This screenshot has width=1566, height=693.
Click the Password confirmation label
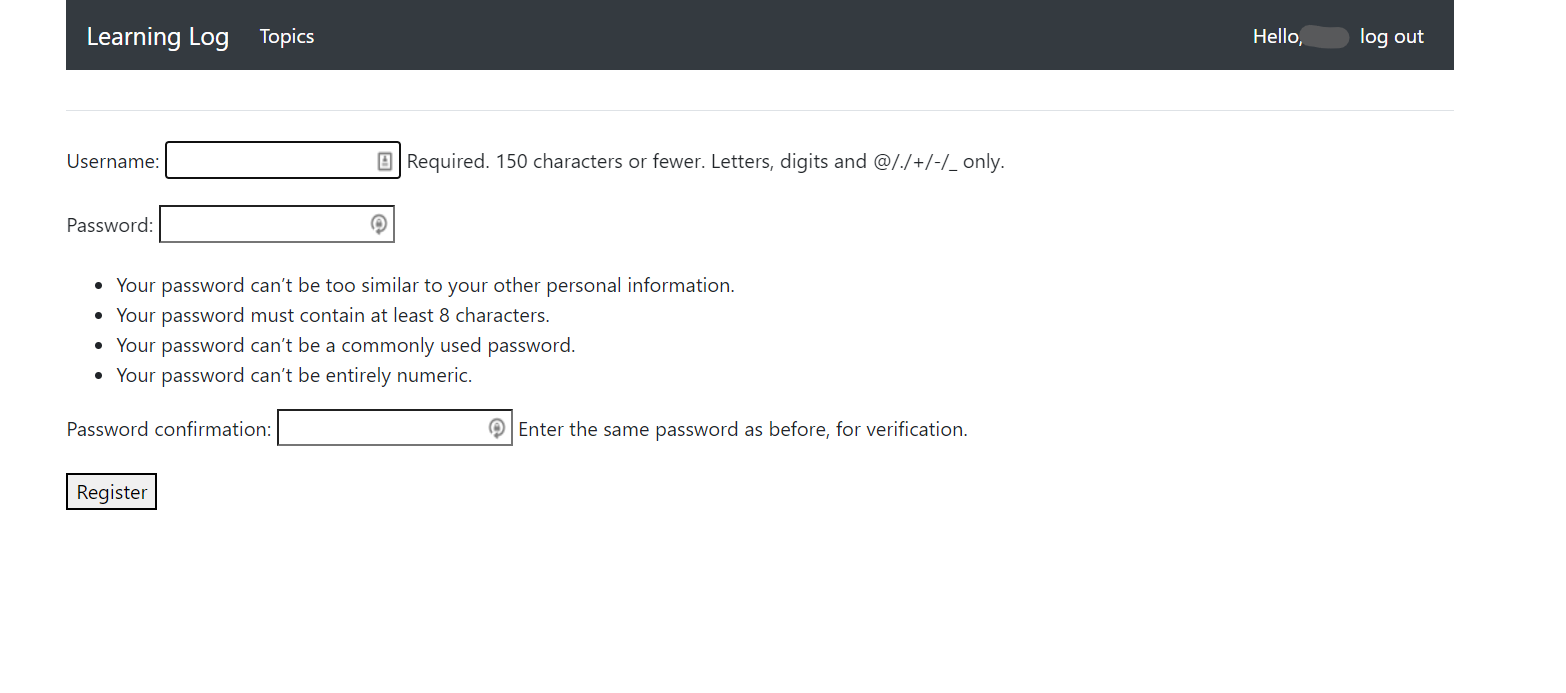click(168, 428)
